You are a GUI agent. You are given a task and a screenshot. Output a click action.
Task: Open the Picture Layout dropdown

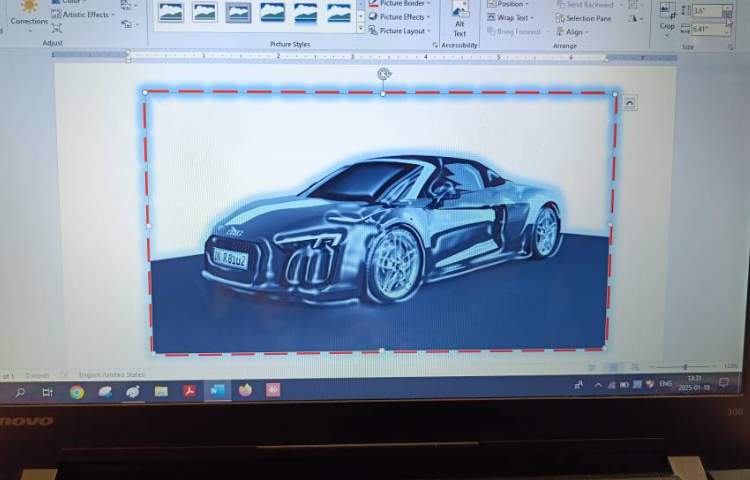coord(401,31)
